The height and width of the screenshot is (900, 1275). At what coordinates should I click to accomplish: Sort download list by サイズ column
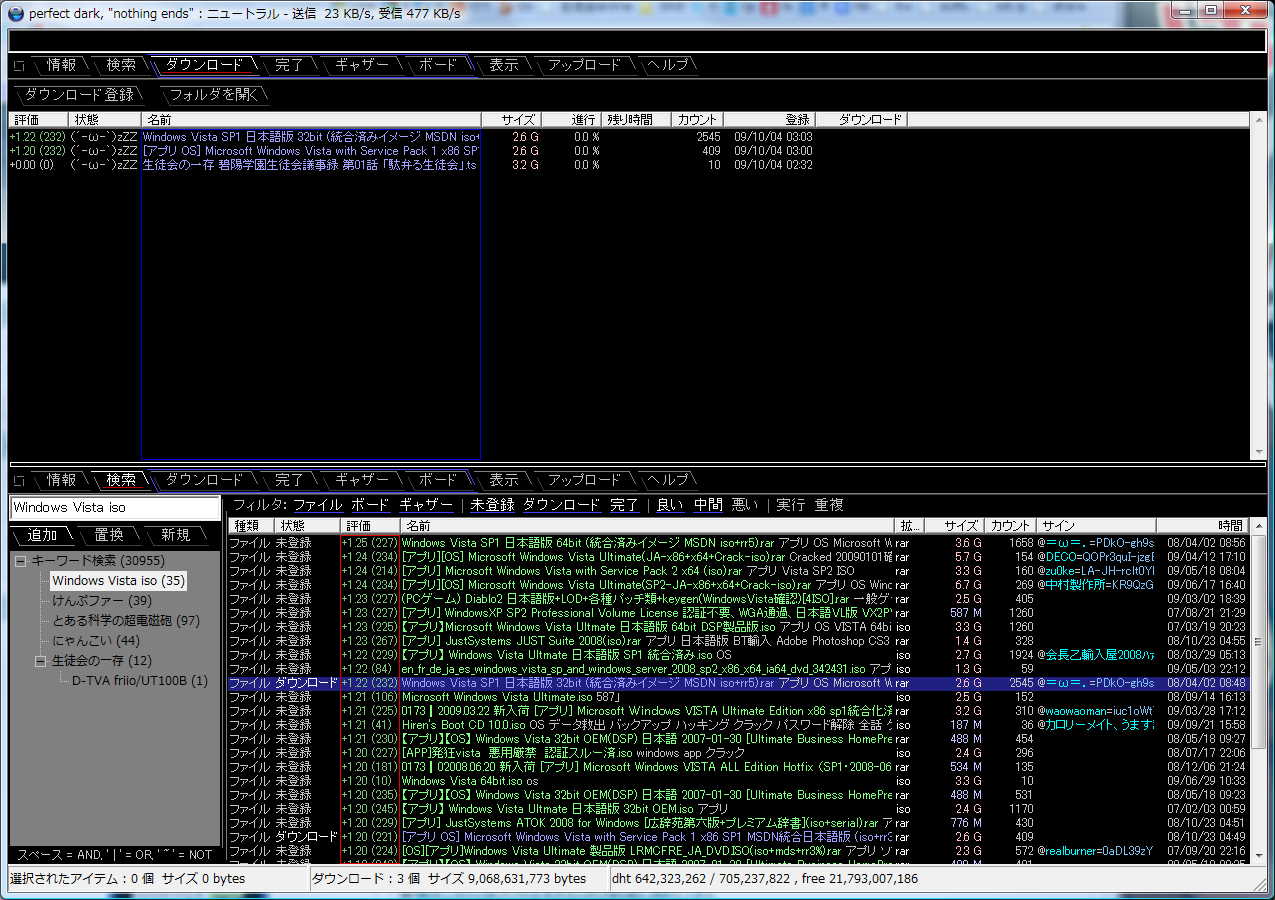pos(511,120)
